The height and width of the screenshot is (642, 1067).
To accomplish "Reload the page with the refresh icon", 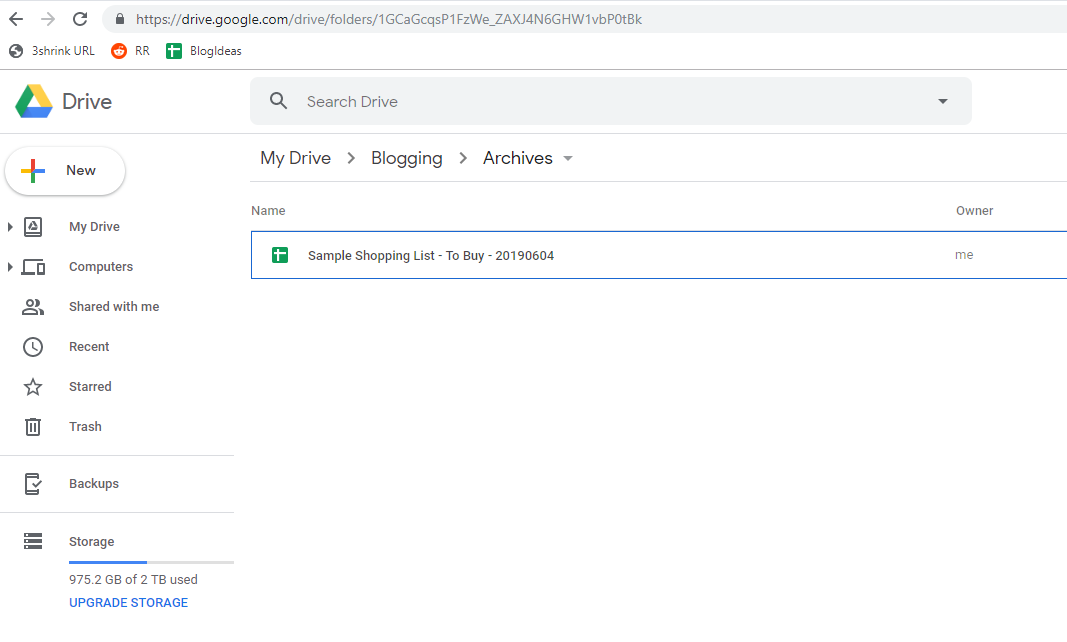I will tap(79, 18).
